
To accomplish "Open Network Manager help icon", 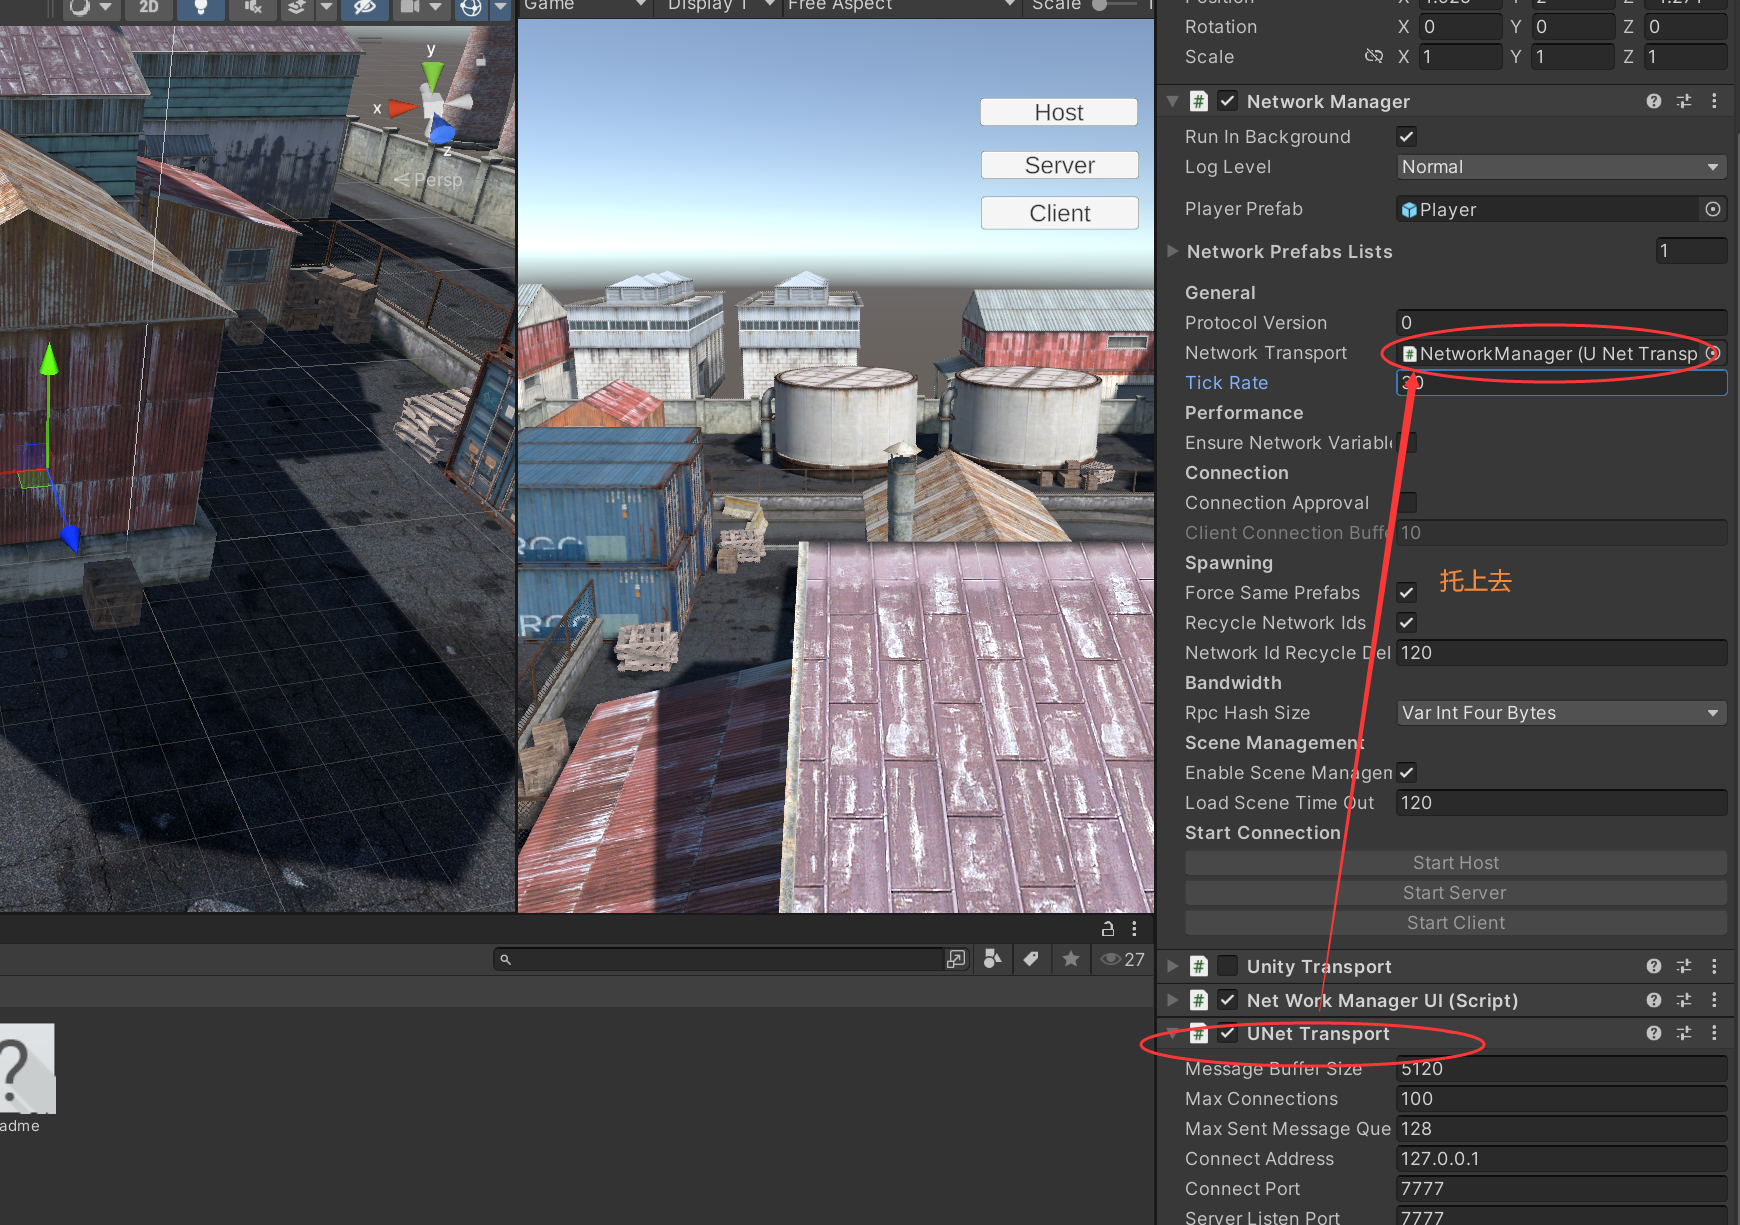I will (1654, 101).
